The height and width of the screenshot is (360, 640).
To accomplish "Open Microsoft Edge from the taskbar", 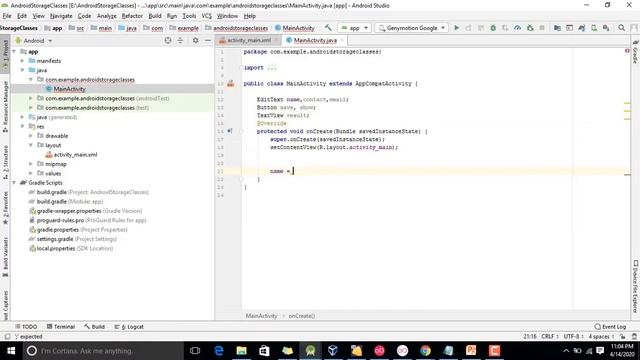I will (219, 351).
